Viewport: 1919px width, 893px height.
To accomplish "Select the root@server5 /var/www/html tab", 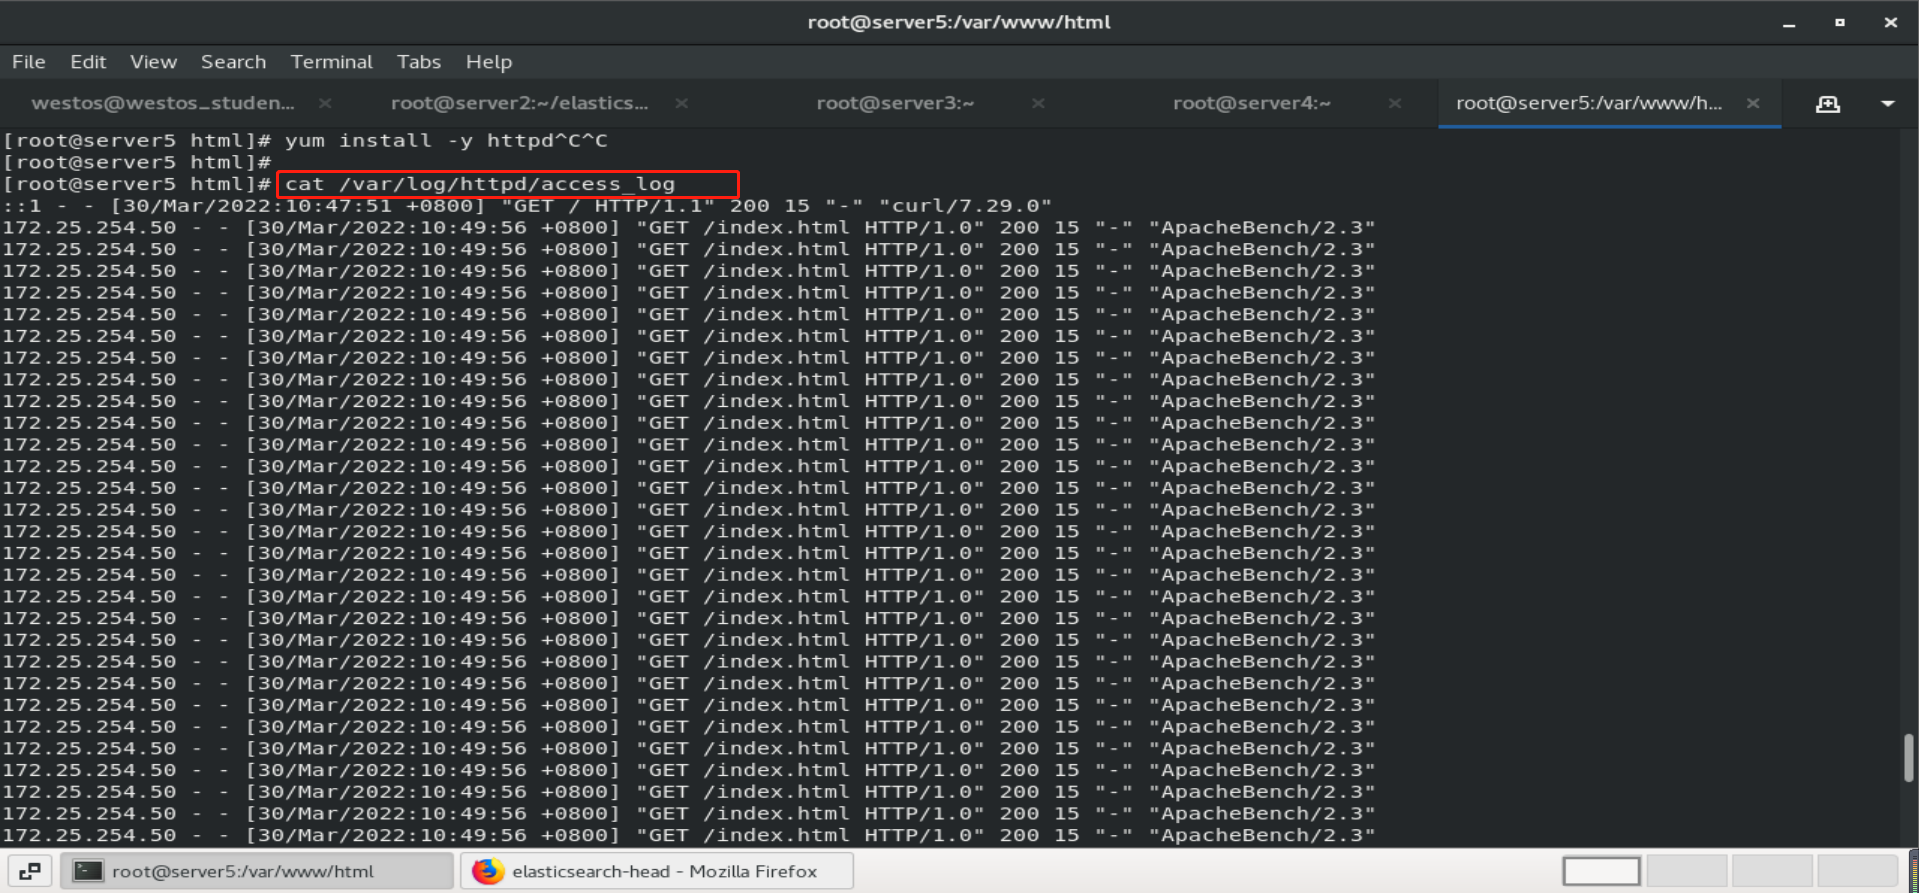I will pyautogui.click(x=1589, y=103).
